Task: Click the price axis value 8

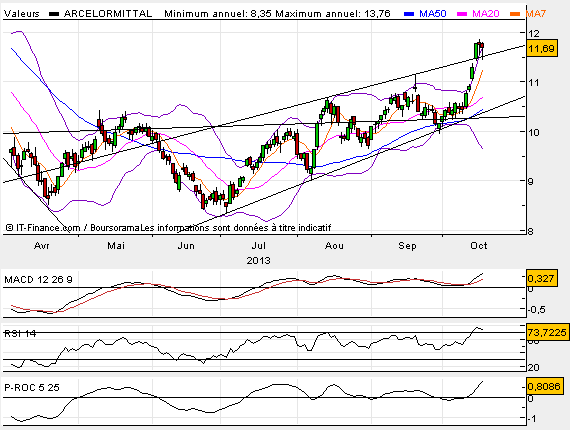Action: tap(531, 231)
